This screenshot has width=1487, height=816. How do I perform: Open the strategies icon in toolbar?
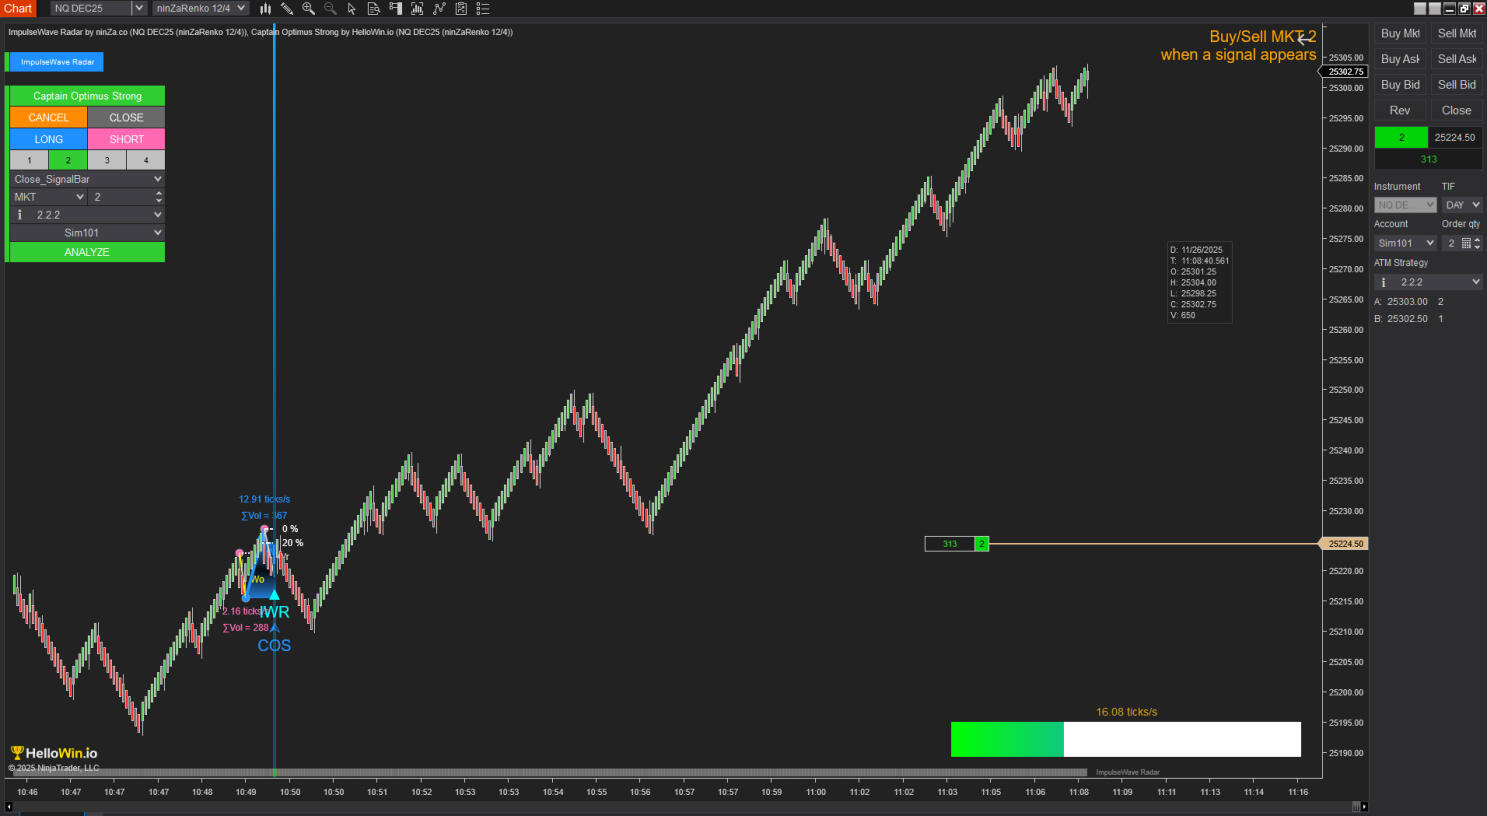point(461,8)
